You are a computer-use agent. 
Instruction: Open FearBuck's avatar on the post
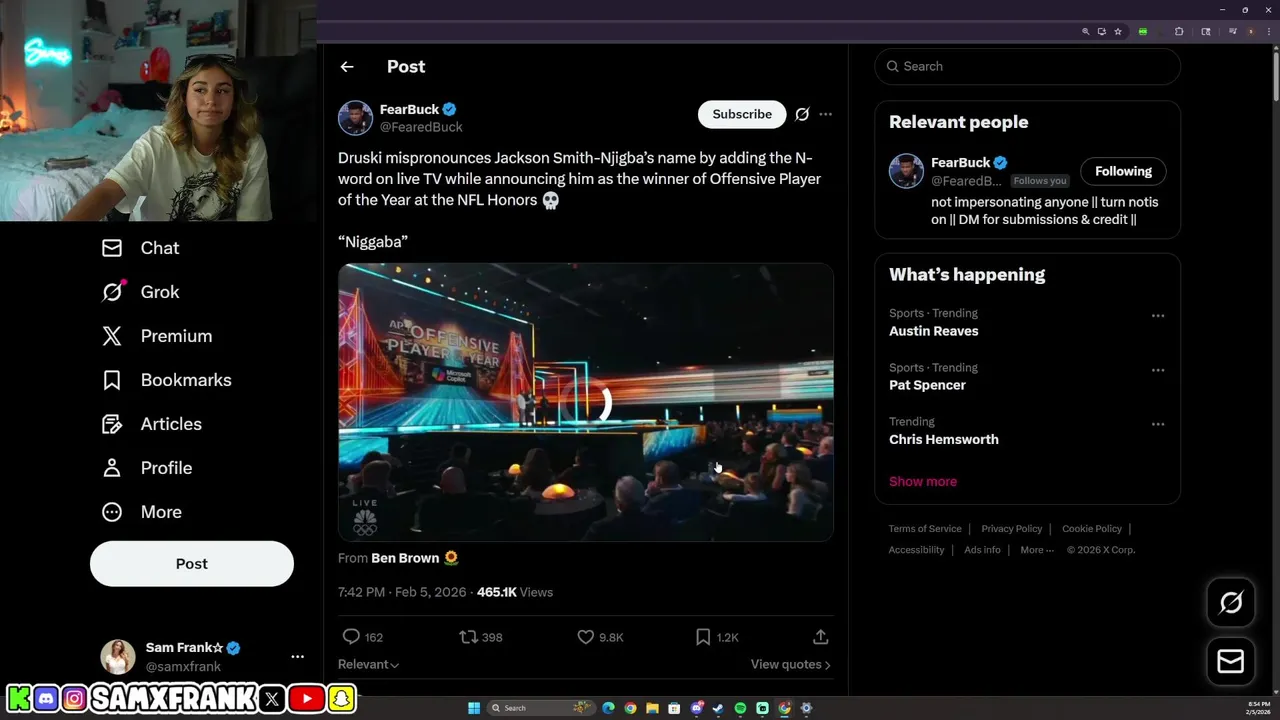point(355,118)
